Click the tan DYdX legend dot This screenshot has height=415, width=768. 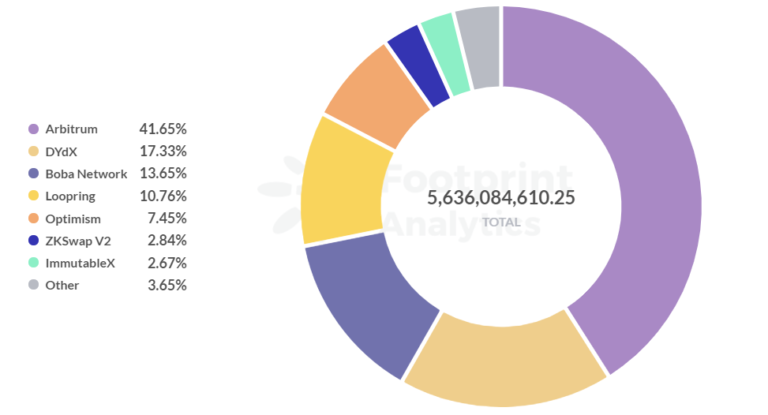point(34,151)
